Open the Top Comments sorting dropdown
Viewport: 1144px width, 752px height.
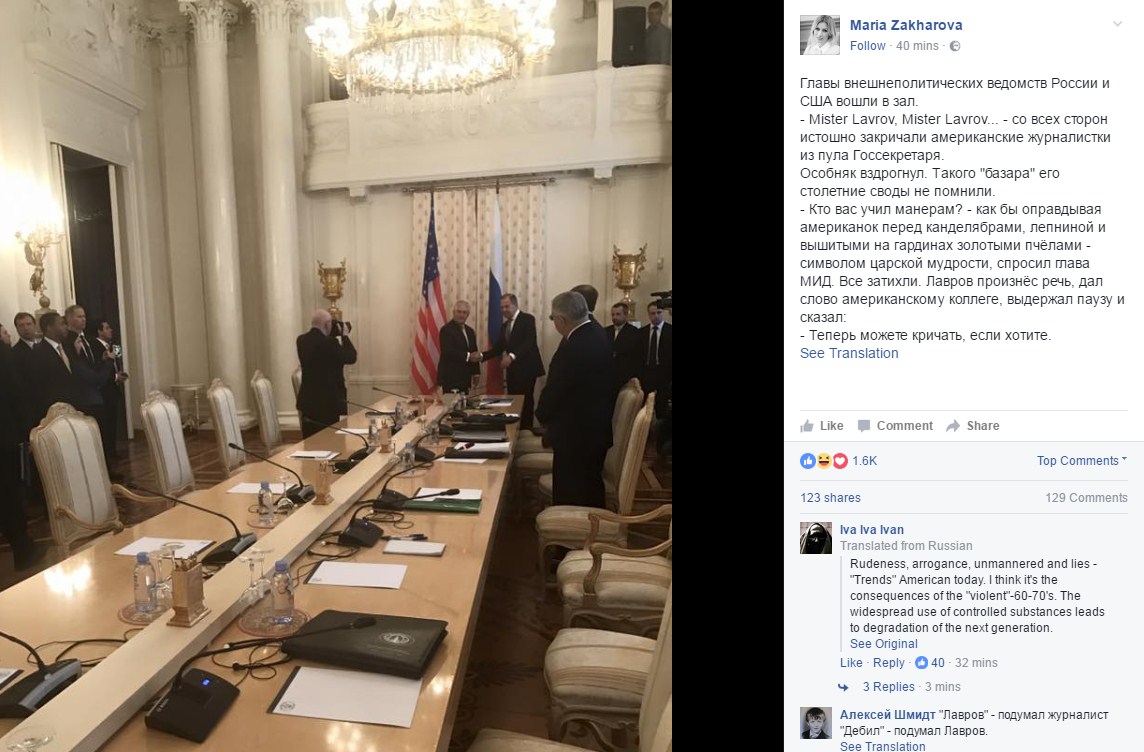[1082, 461]
